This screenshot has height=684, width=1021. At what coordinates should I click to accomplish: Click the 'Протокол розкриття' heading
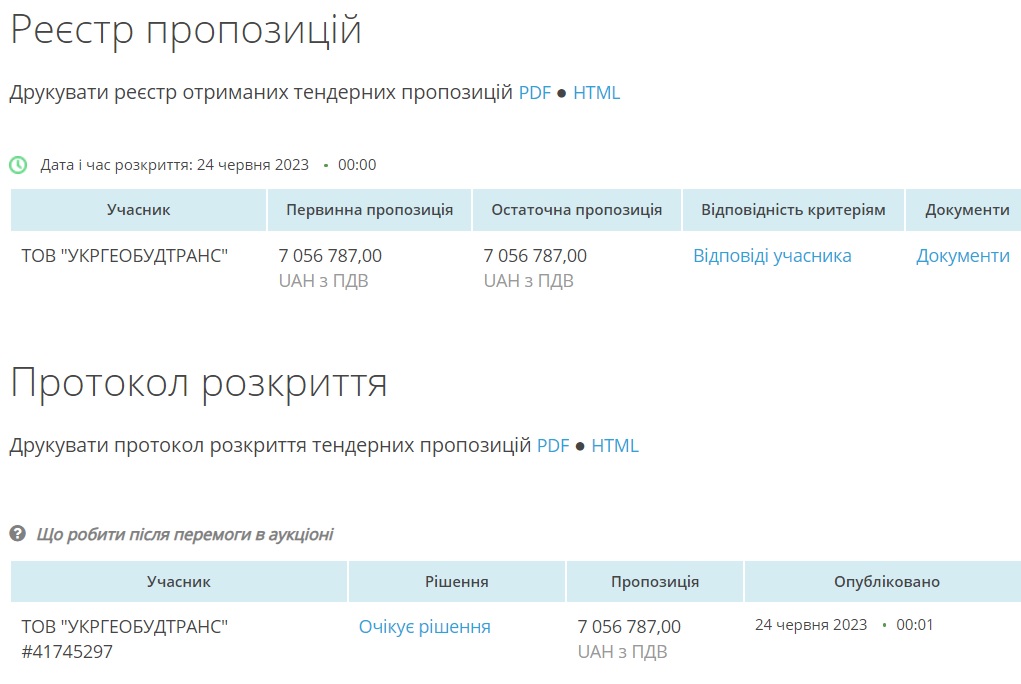199,383
